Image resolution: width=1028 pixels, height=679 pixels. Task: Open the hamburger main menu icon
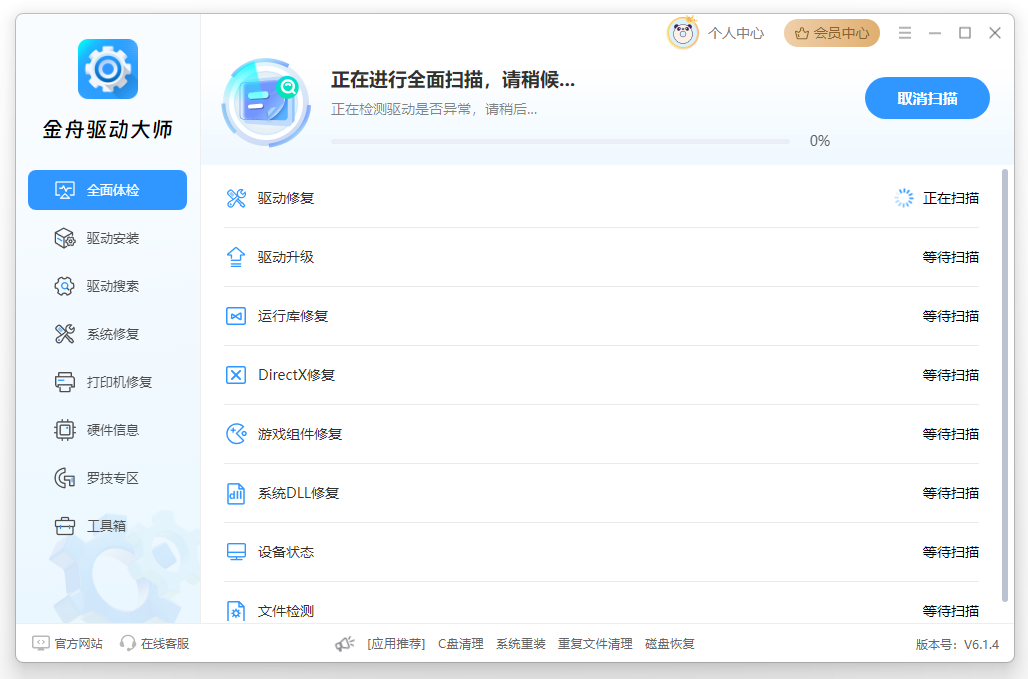coord(905,33)
